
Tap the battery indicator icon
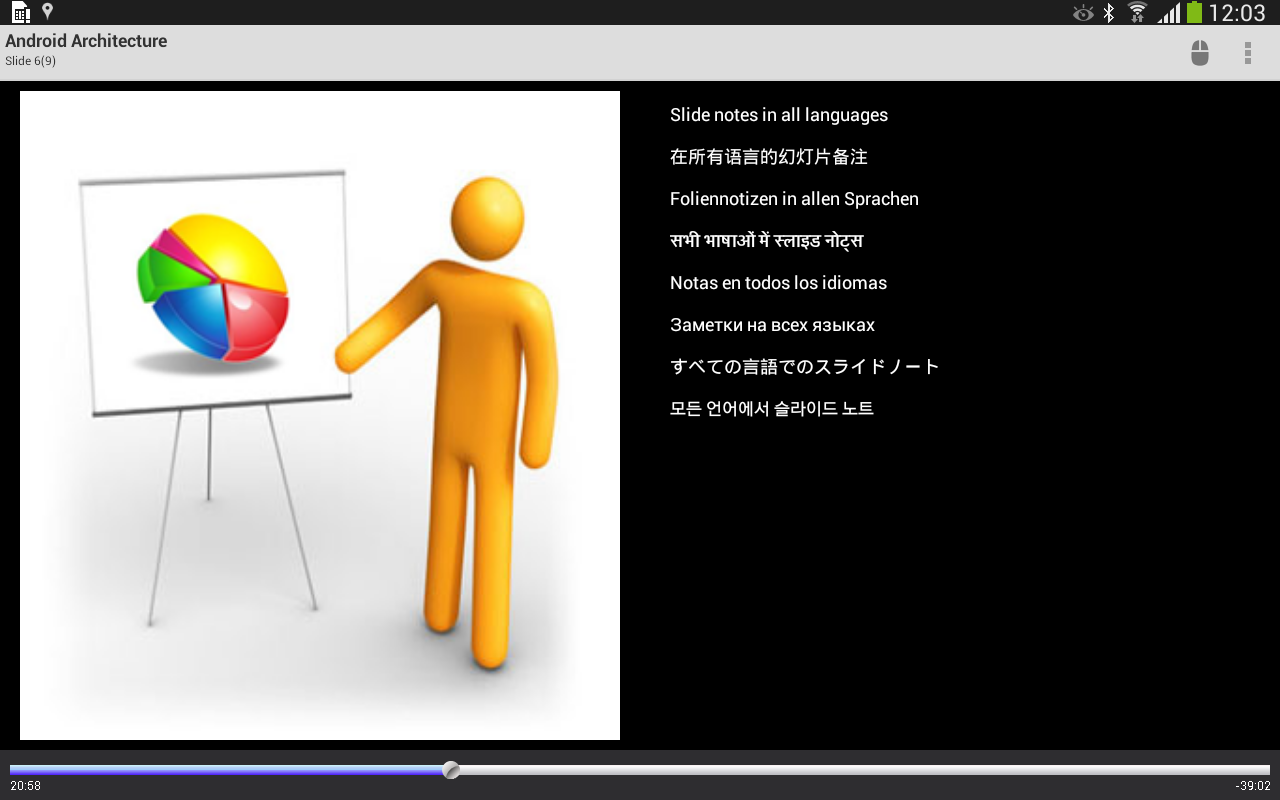point(1196,12)
